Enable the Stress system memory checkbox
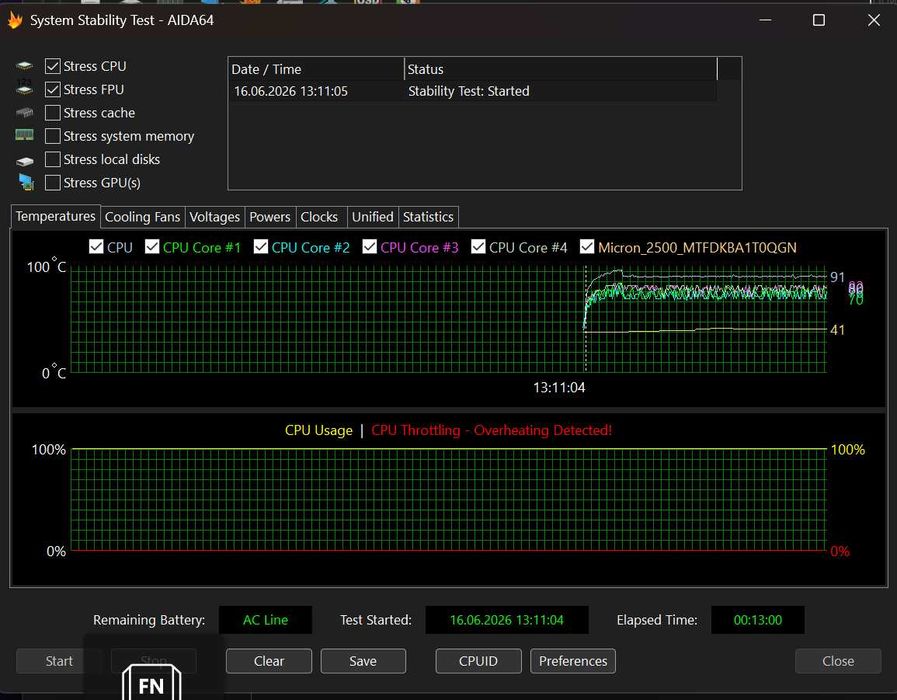The width and height of the screenshot is (897, 700). coord(53,136)
